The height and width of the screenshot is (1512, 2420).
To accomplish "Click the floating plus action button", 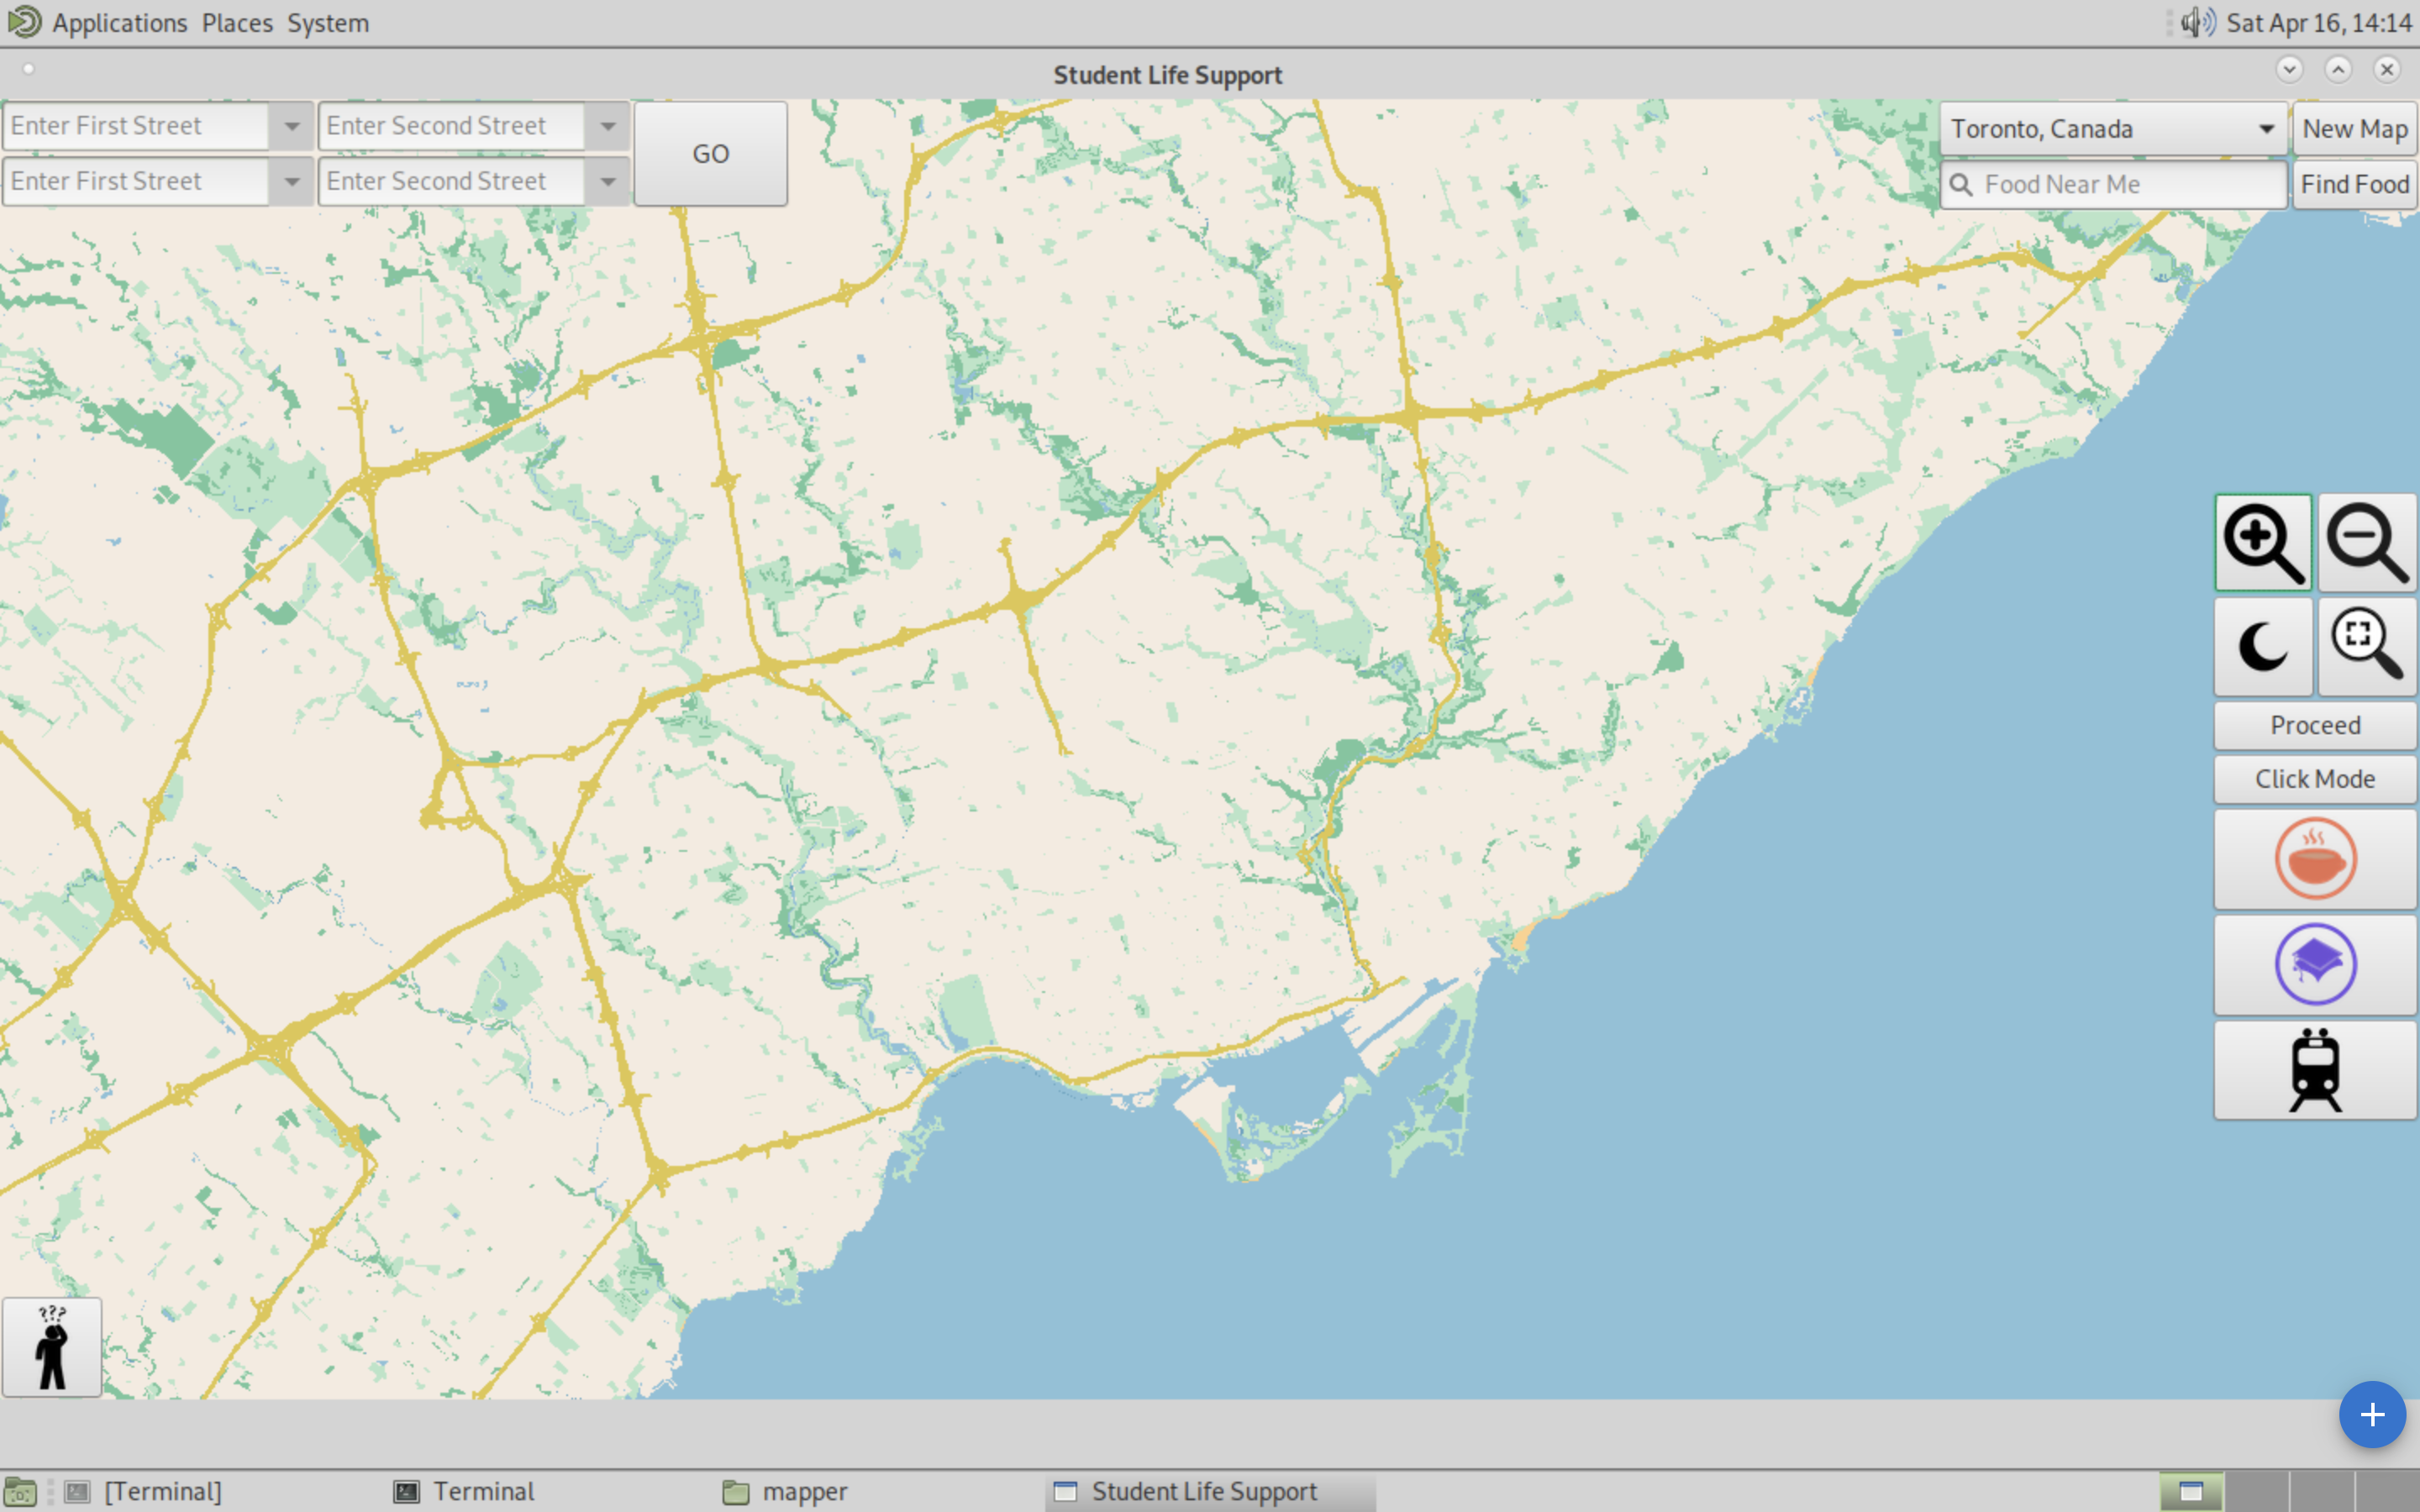I will (x=2371, y=1414).
